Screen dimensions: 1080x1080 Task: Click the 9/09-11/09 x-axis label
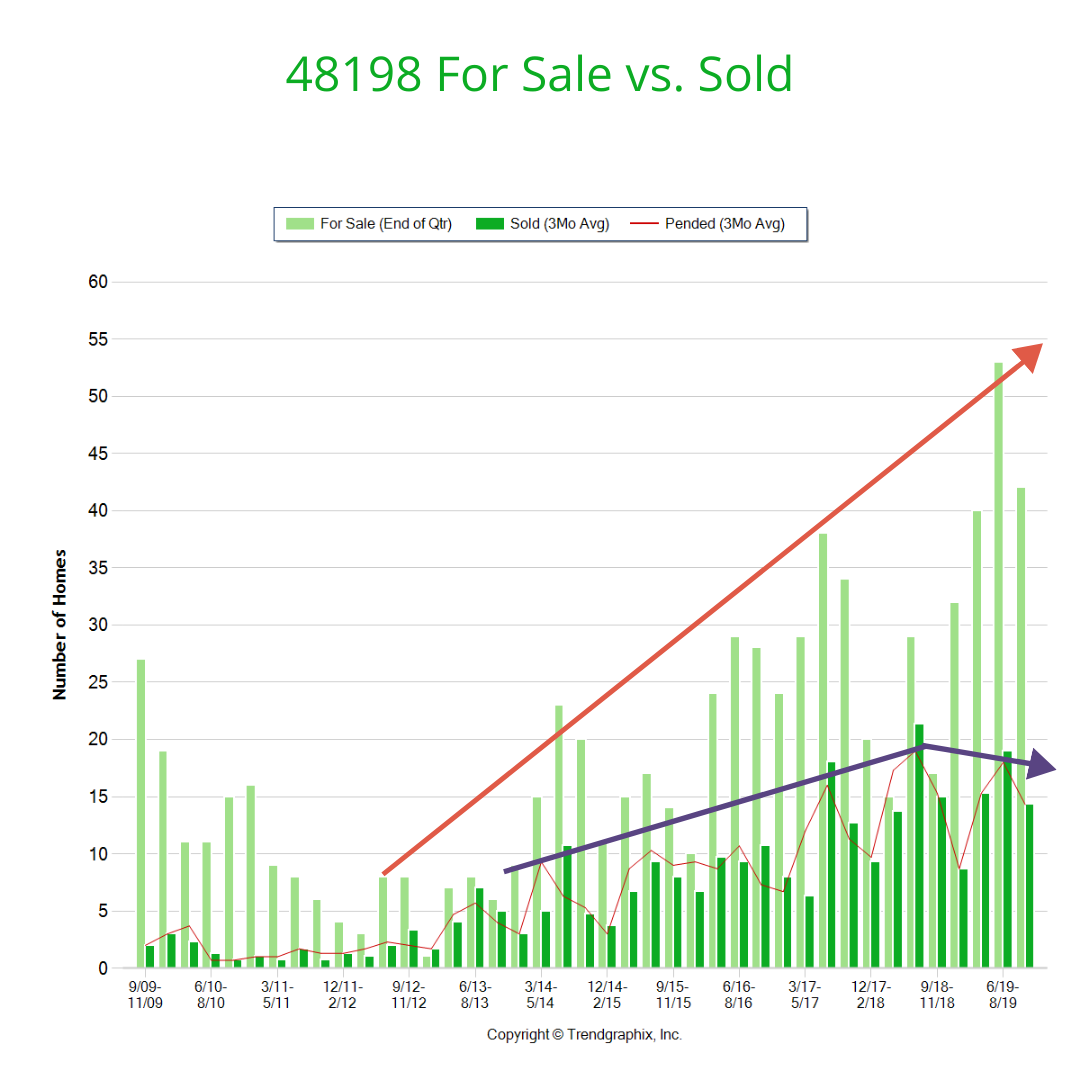click(145, 994)
